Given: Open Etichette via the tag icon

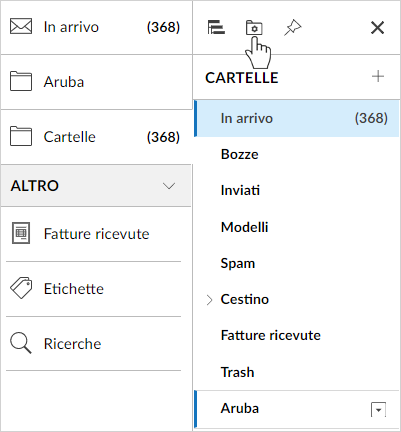Looking at the screenshot, I should 21,288.
